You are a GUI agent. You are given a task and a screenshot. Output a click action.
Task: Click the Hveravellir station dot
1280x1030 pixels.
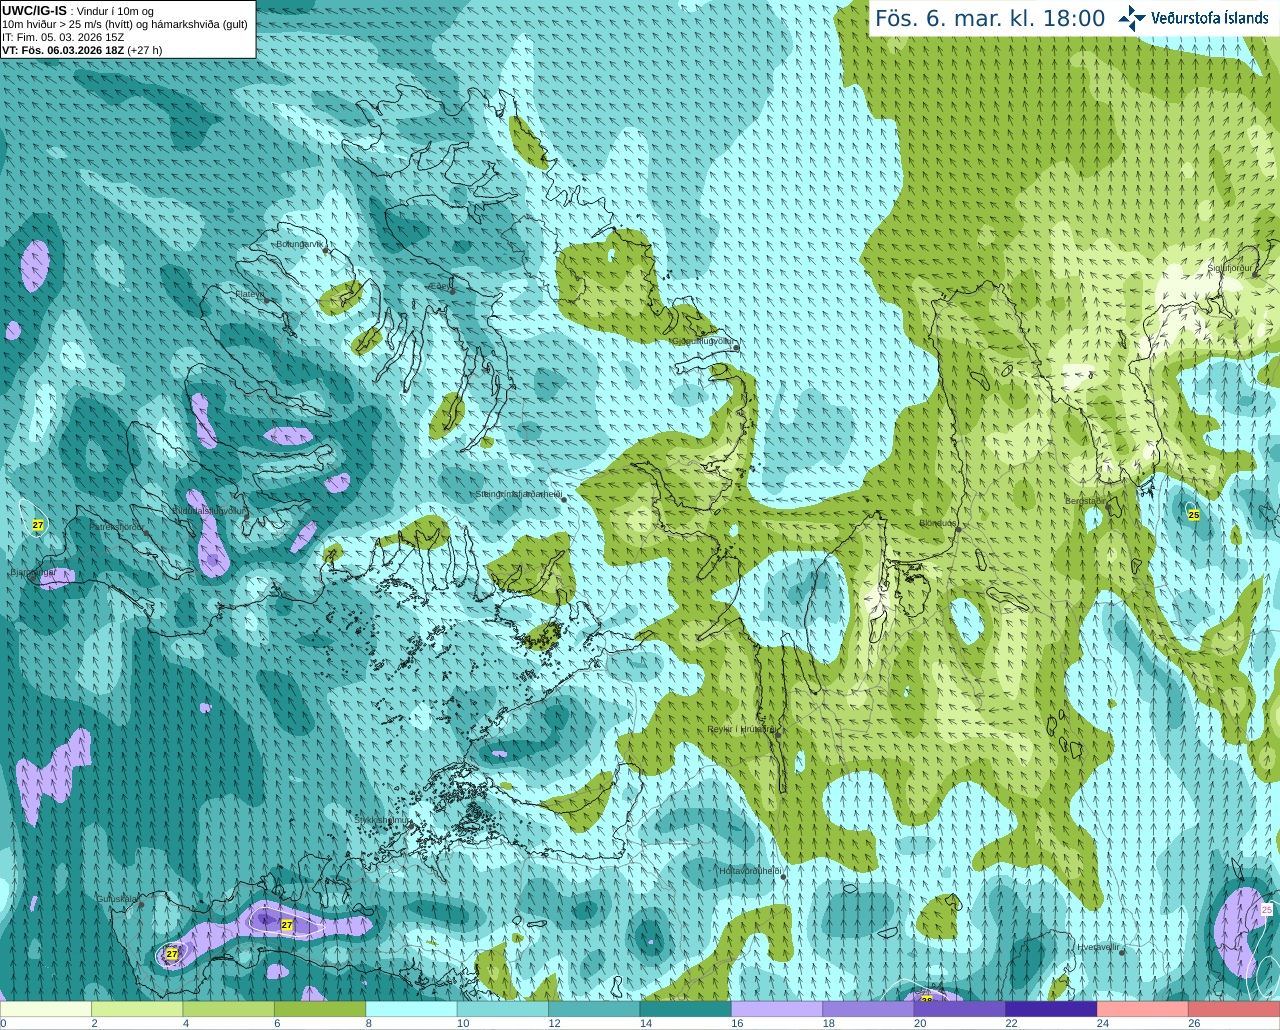[1122, 953]
